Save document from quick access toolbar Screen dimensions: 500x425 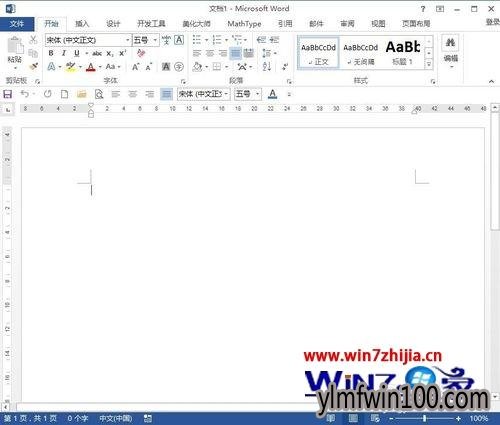coord(7,94)
